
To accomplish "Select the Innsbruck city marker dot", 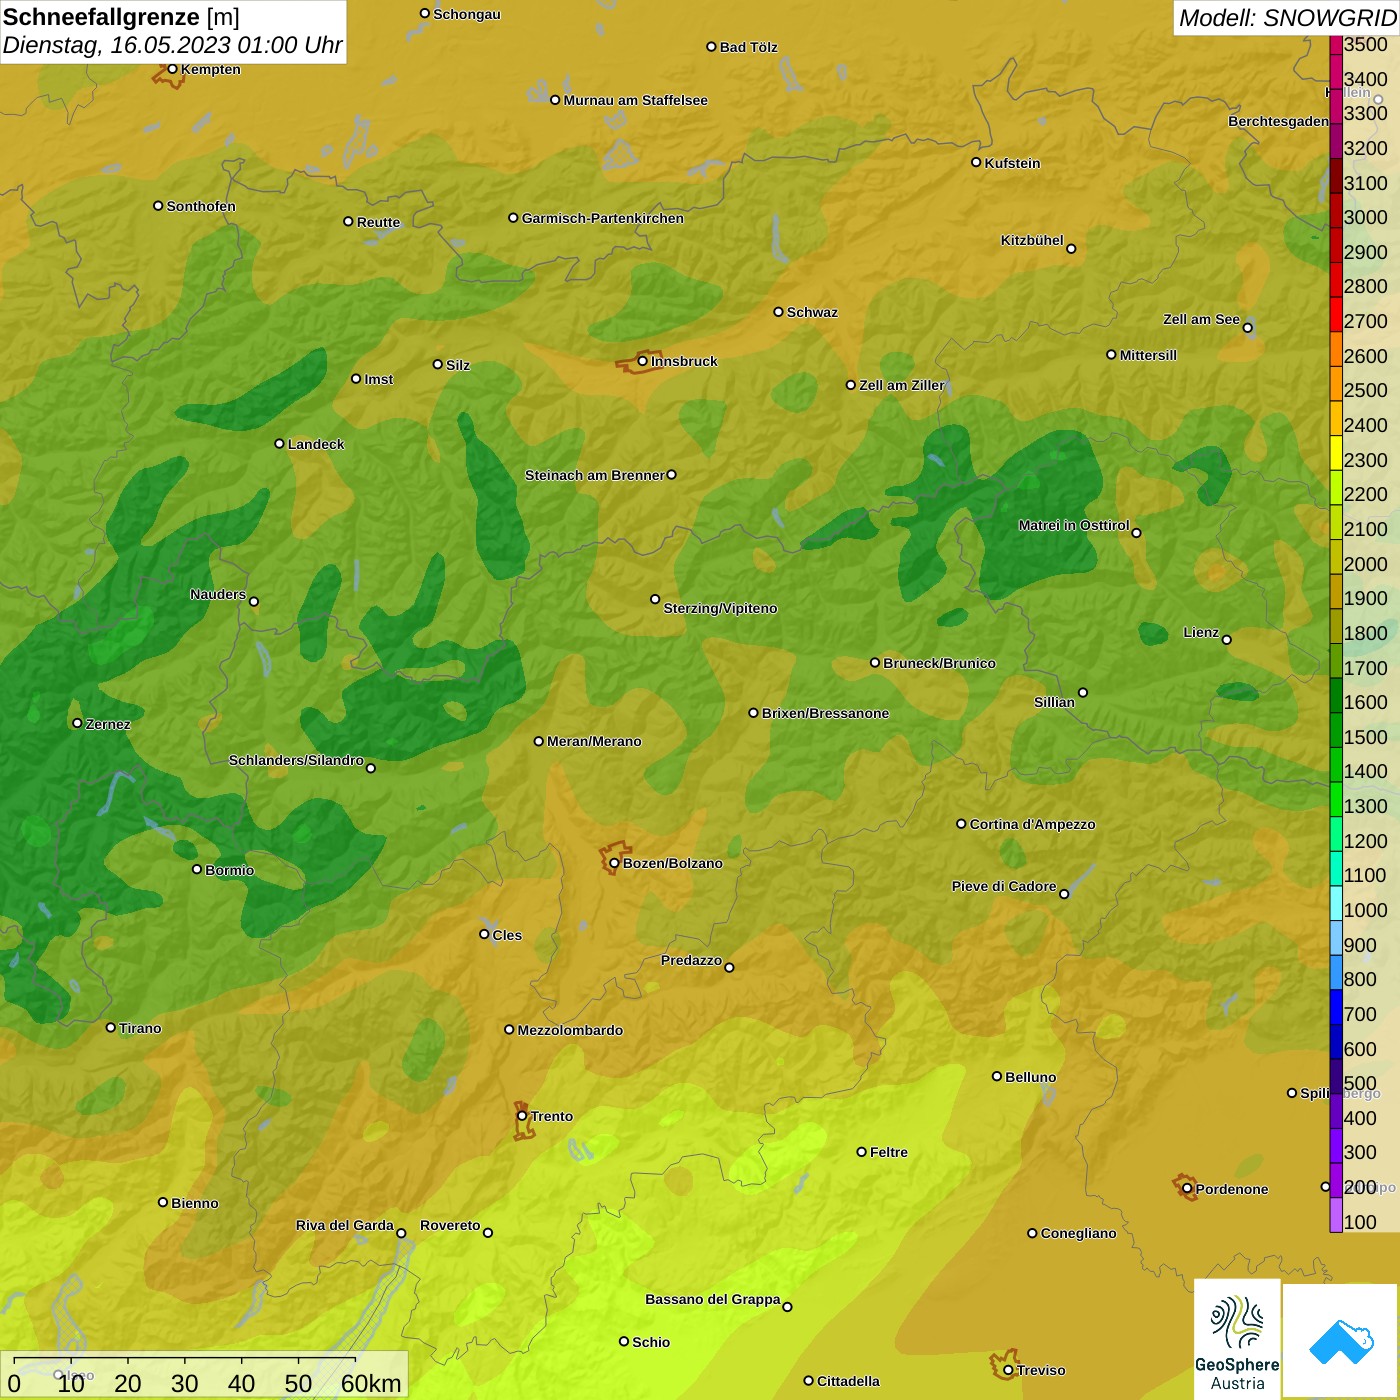I will point(643,361).
